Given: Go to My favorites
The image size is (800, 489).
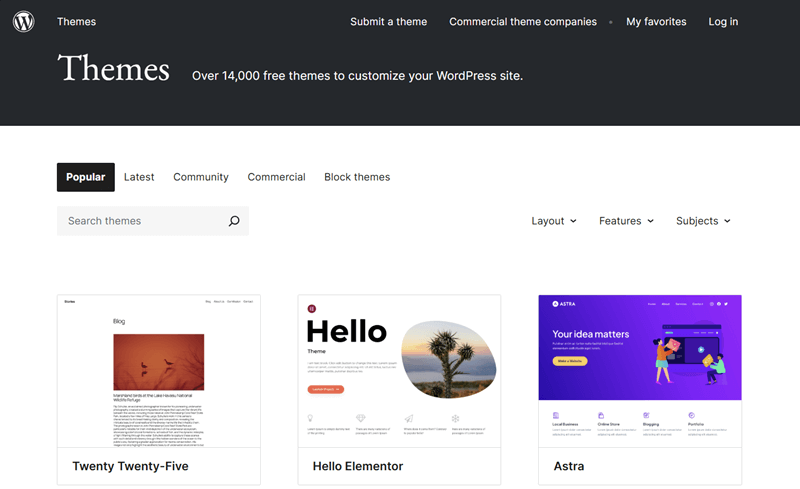Looking at the screenshot, I should coord(656,21).
